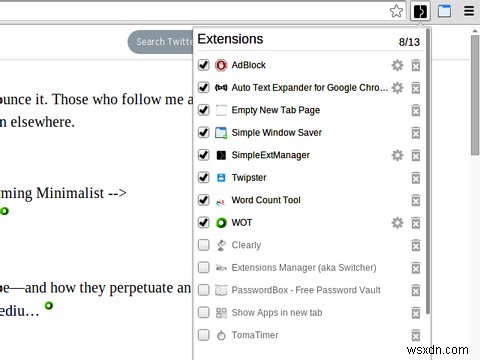The width and height of the screenshot is (480, 360).
Task: Enable Extensions Manager (aka Switcher) checkbox
Action: (x=204, y=267)
